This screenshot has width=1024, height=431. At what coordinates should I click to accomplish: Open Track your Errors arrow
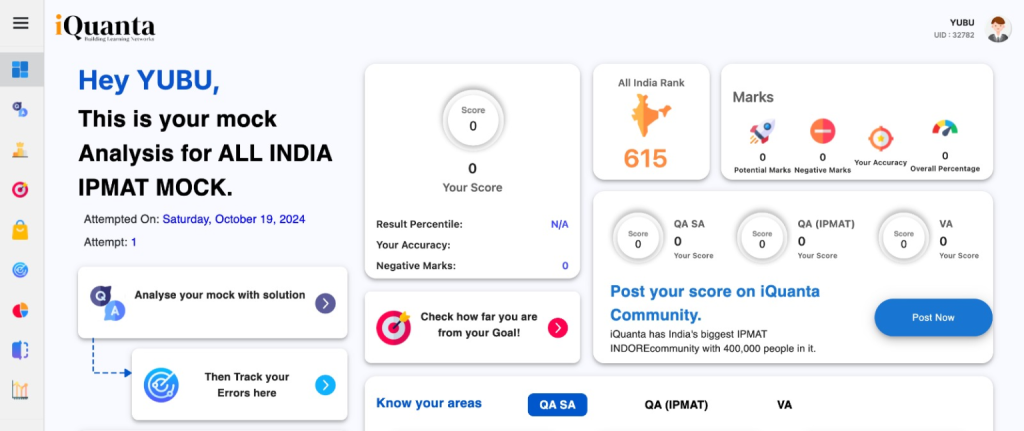(325, 385)
